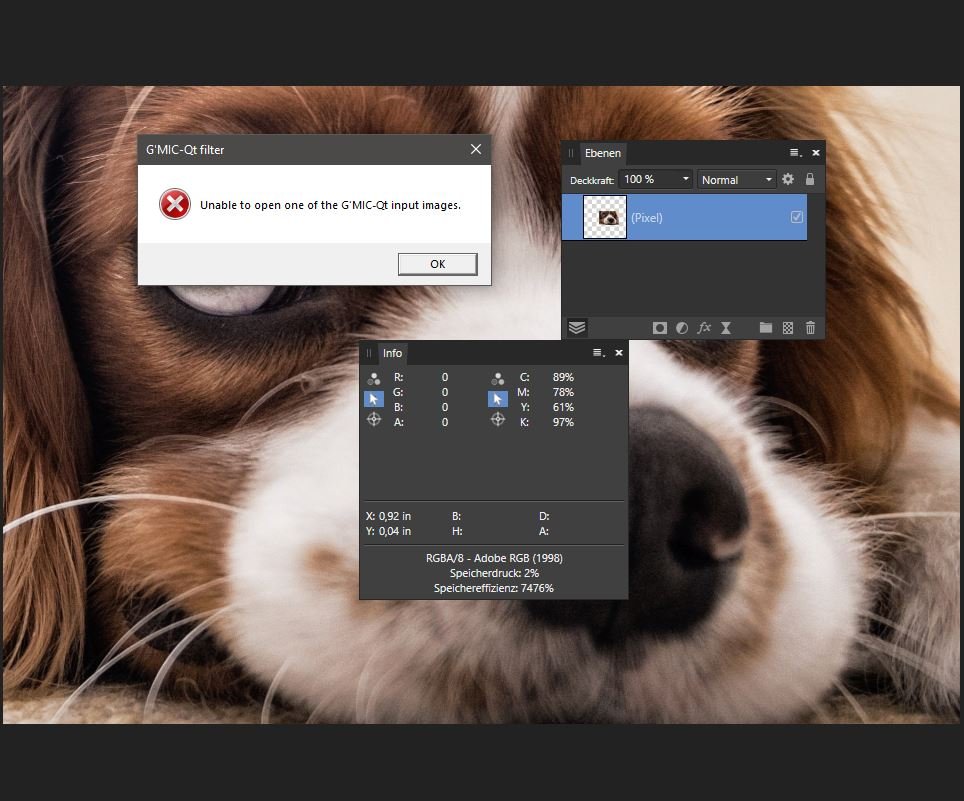Open layer blend options gear icon
The image size is (964, 801).
[x=788, y=179]
